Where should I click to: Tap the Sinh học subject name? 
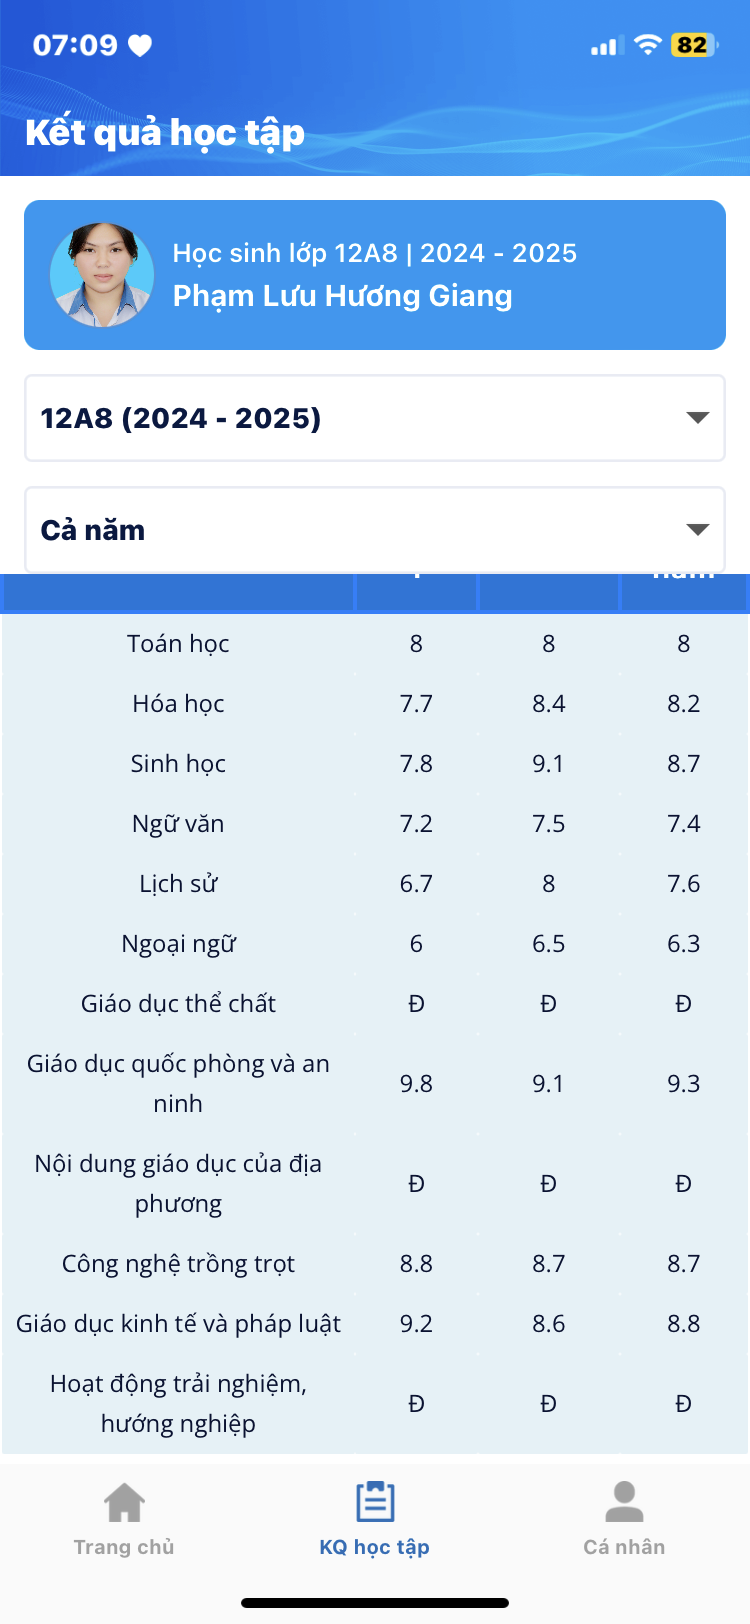[x=178, y=764]
